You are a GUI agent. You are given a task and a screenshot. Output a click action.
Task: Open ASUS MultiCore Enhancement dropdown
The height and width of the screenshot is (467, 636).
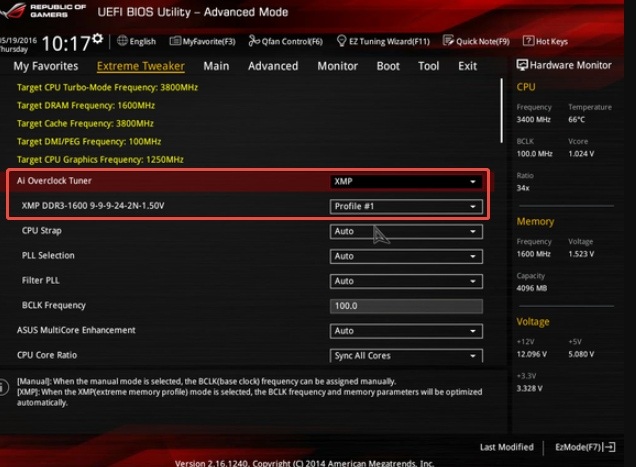406,331
